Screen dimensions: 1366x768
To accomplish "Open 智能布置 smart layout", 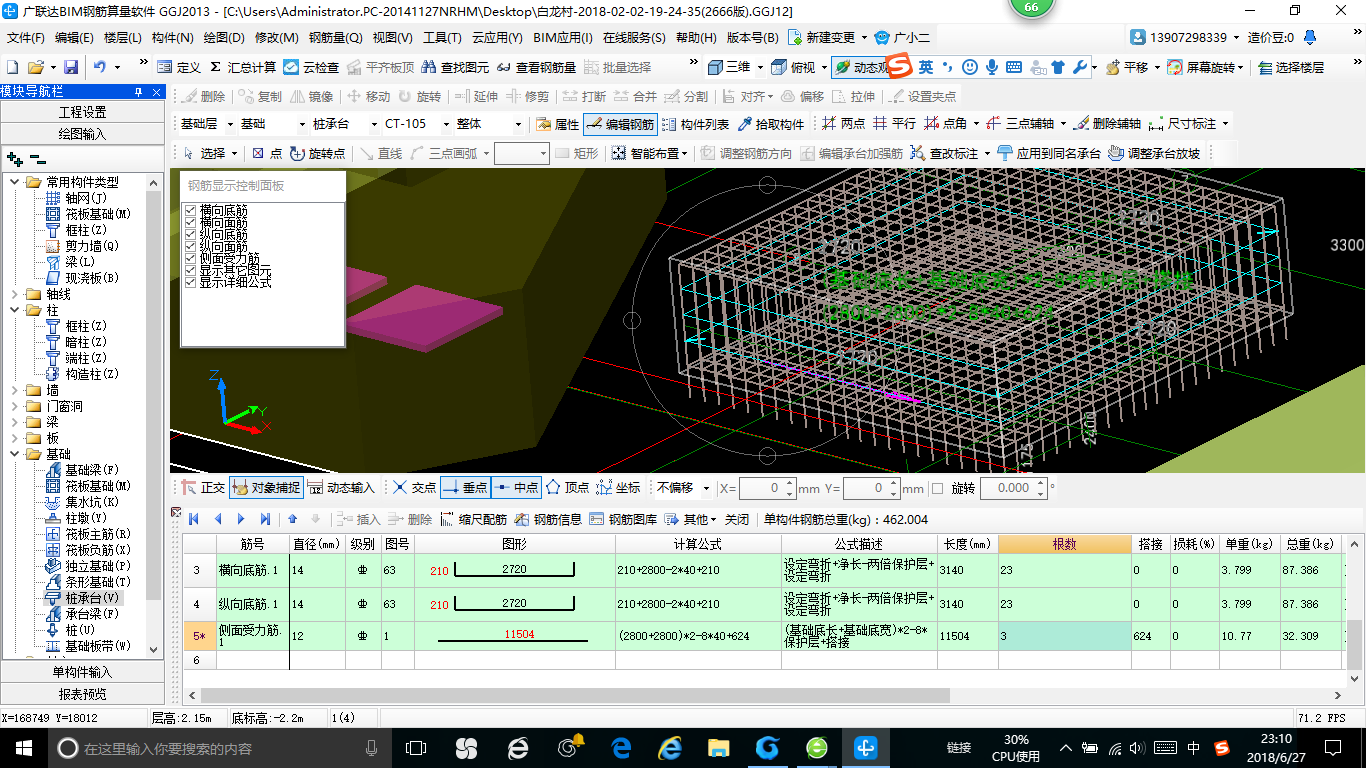I will (x=646, y=153).
